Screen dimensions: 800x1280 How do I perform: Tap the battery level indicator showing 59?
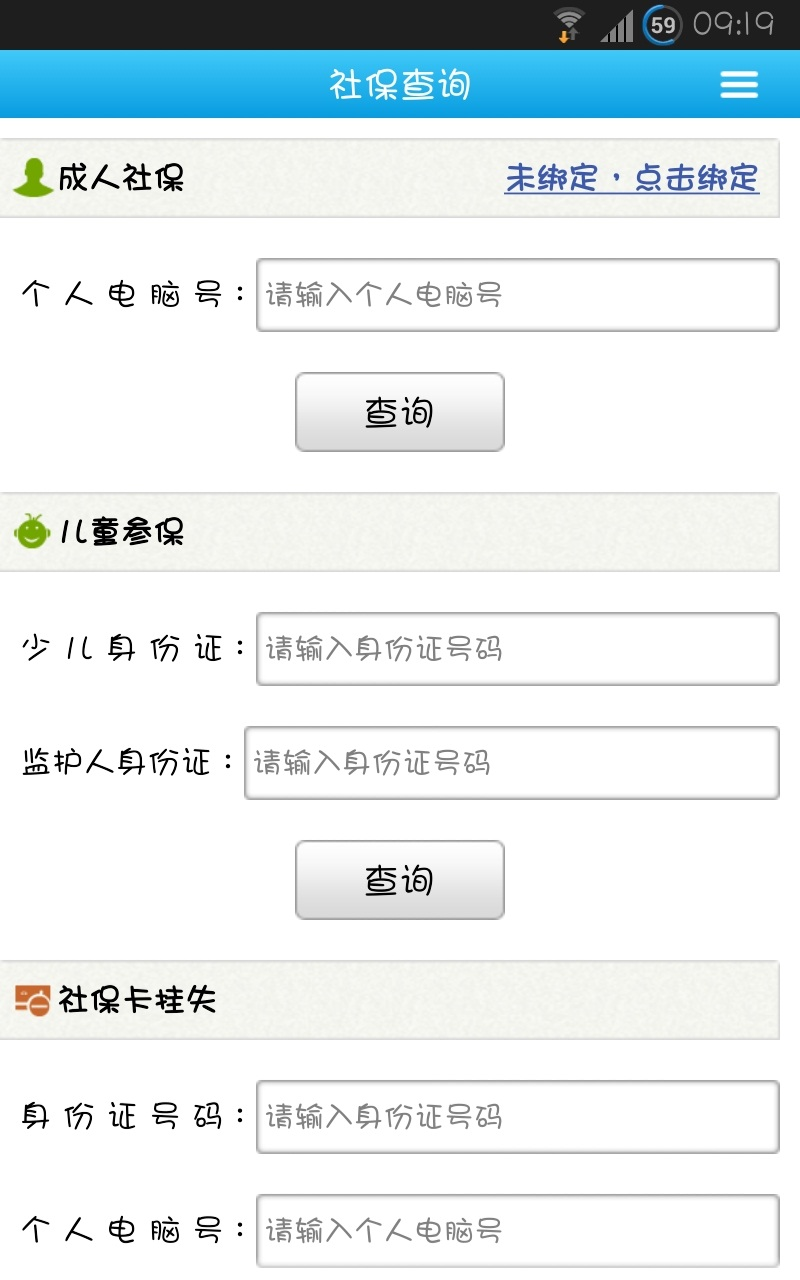(662, 24)
